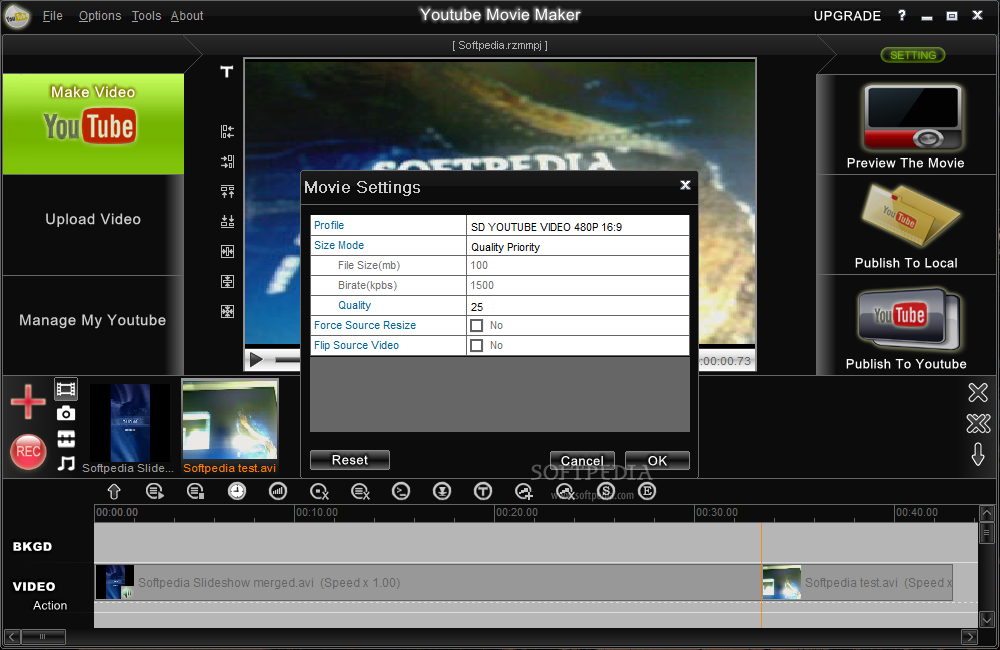Image resolution: width=1000 pixels, height=650 pixels.
Task: Click the command prompt icon in timeline toolbar
Action: pyautogui.click(x=401, y=491)
